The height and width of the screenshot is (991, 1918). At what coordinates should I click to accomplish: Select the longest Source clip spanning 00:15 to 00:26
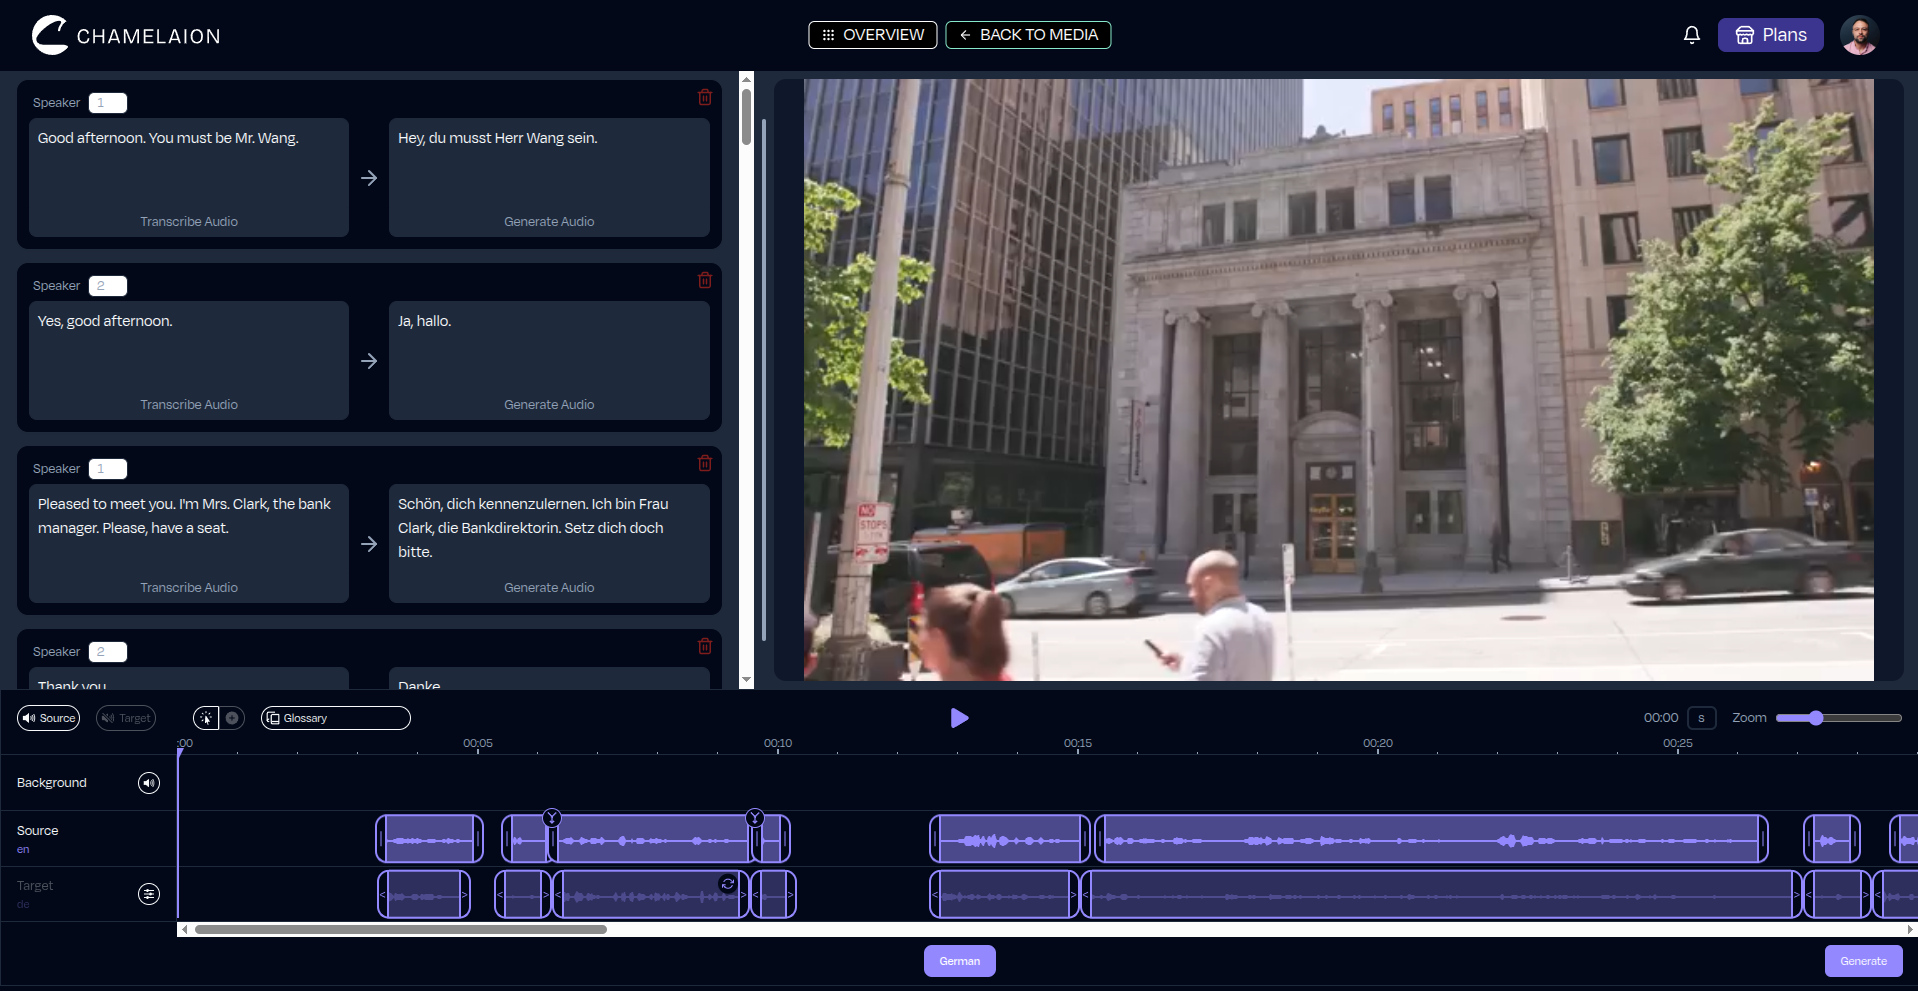(x=1431, y=839)
